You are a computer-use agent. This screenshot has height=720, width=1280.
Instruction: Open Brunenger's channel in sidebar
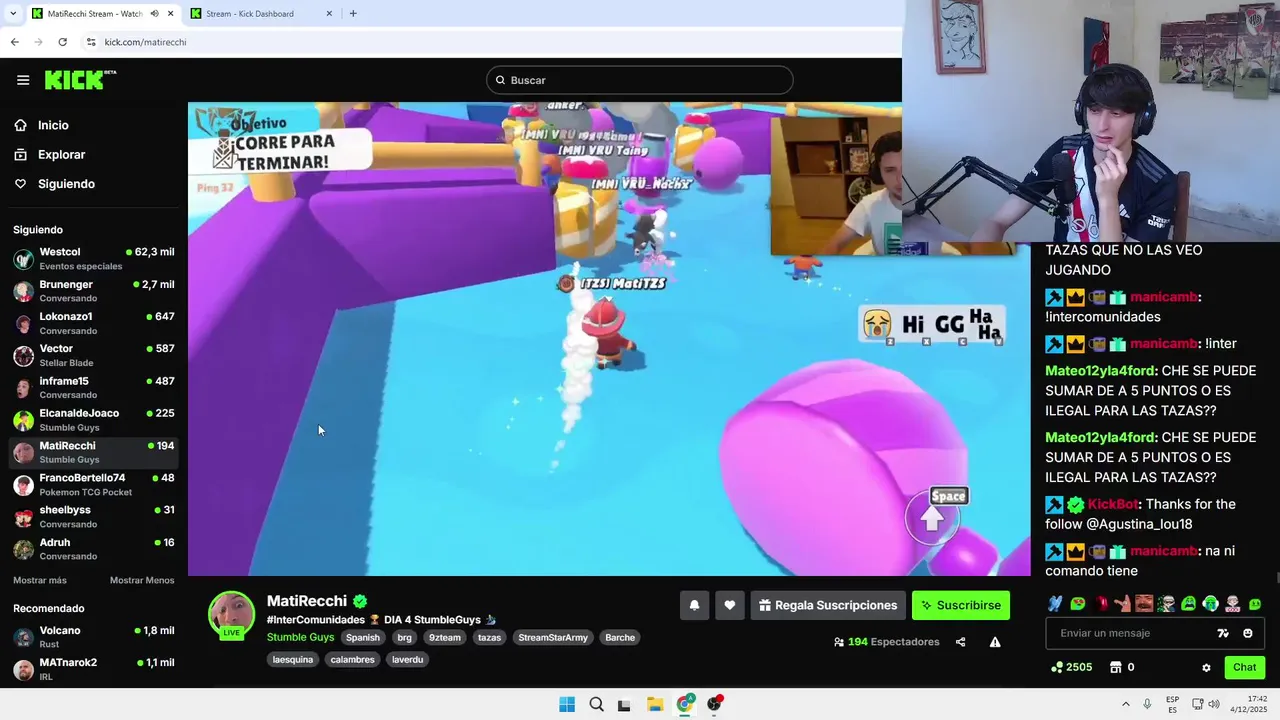click(x=94, y=291)
